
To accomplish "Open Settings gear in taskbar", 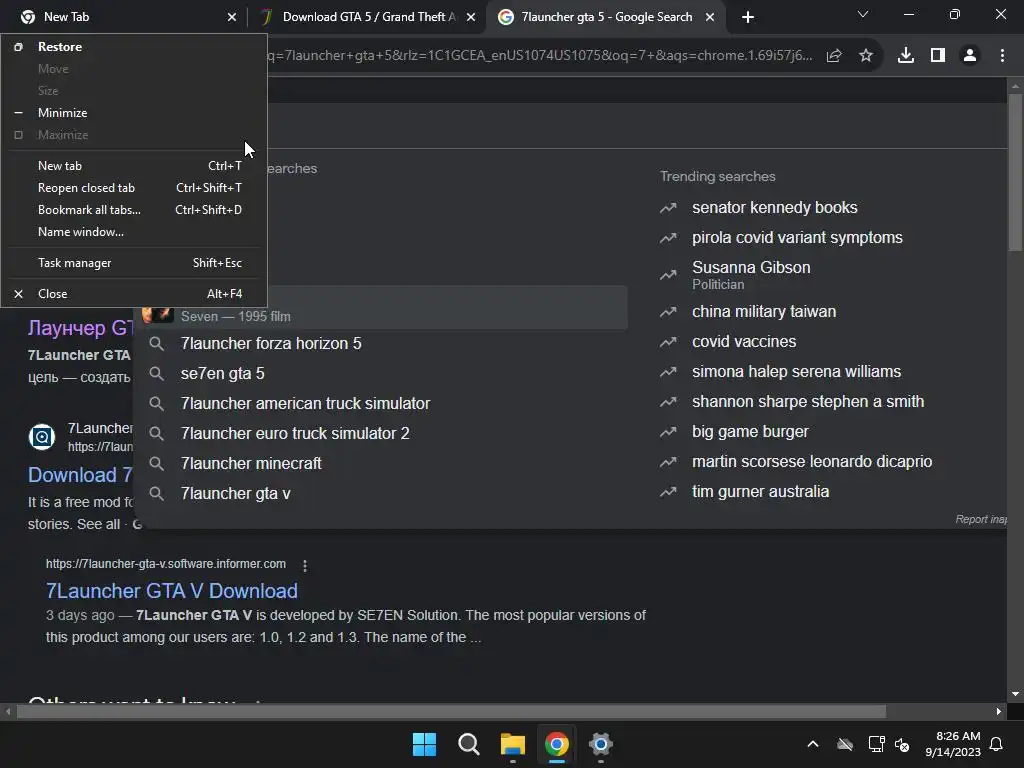I will coord(600,744).
